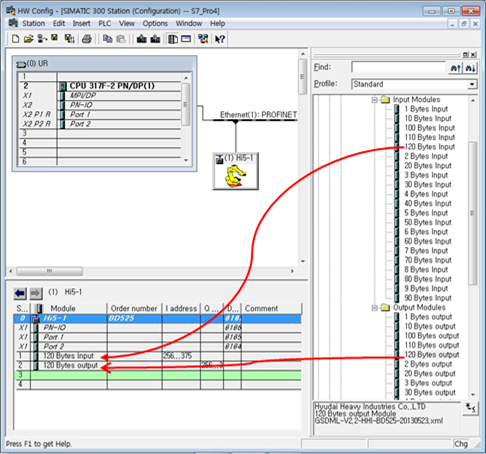The width and height of the screenshot is (486, 454).
Task: Click the catalog info toggle icon
Action: click(470, 408)
